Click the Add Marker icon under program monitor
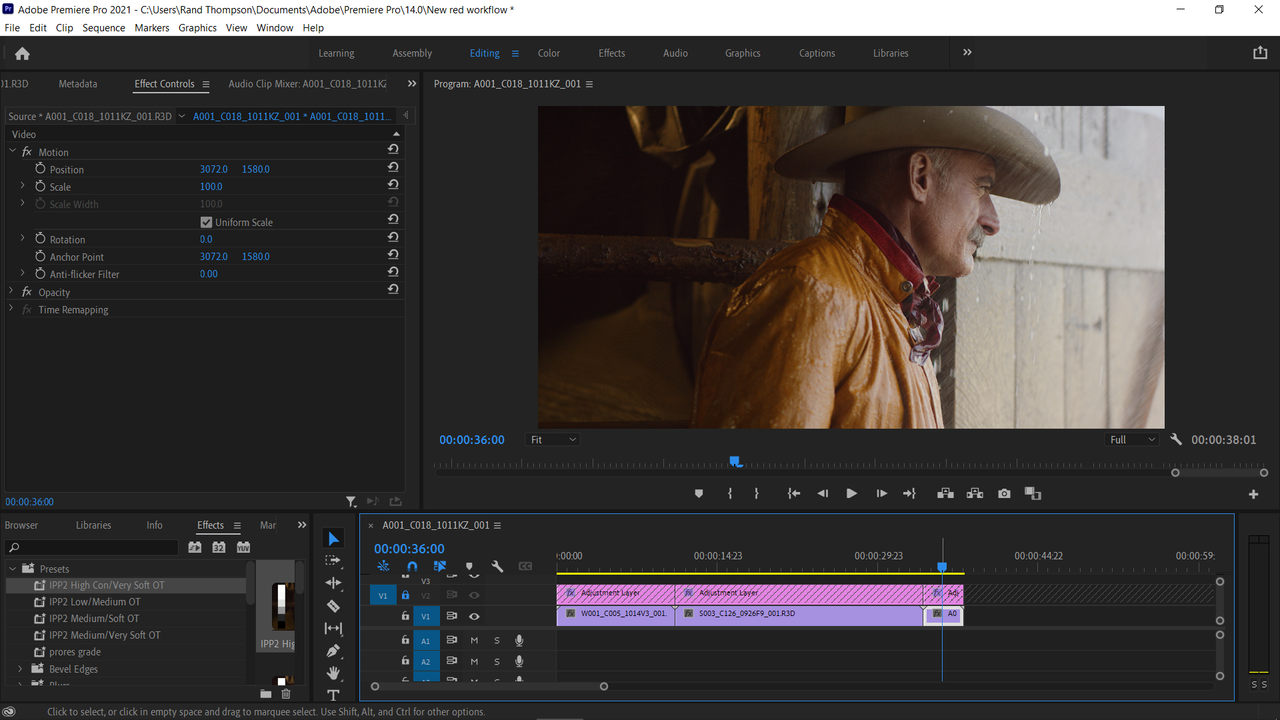1280x720 pixels. click(699, 494)
